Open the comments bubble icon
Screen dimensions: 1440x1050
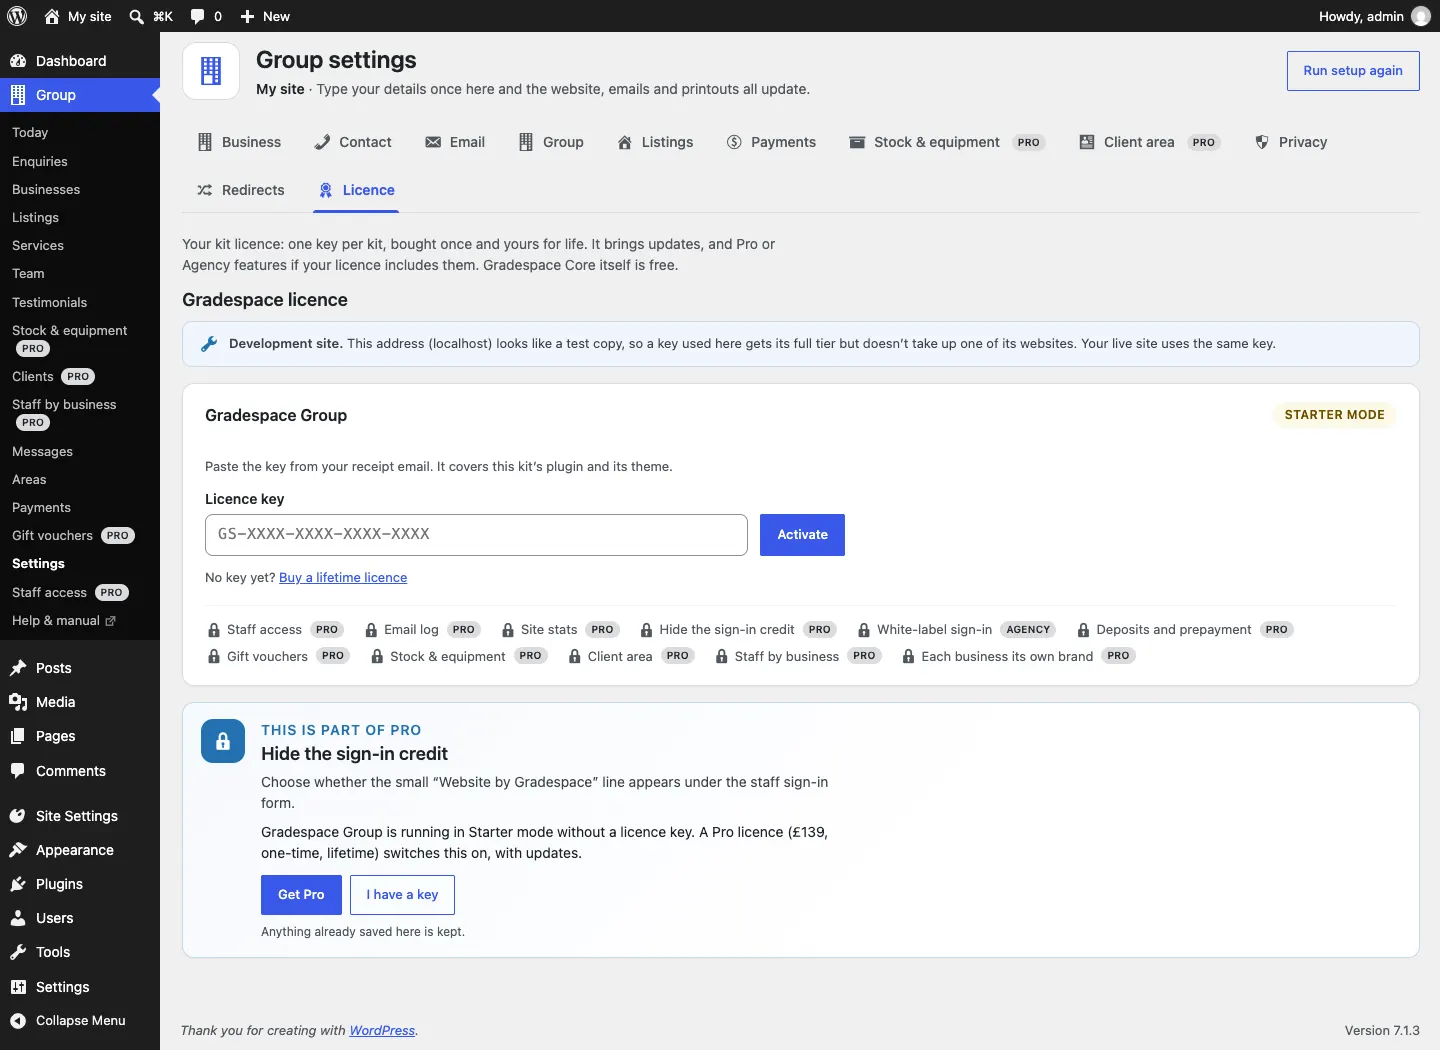198,16
